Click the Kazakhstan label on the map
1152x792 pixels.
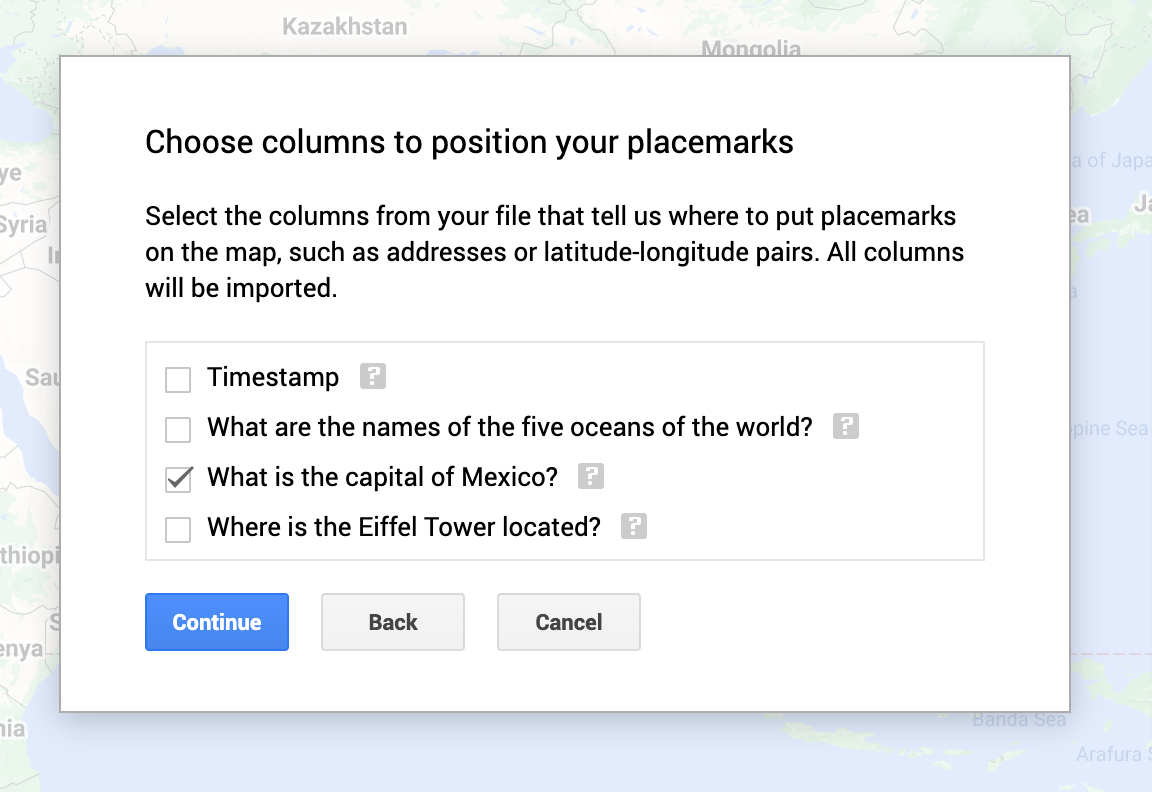[344, 25]
